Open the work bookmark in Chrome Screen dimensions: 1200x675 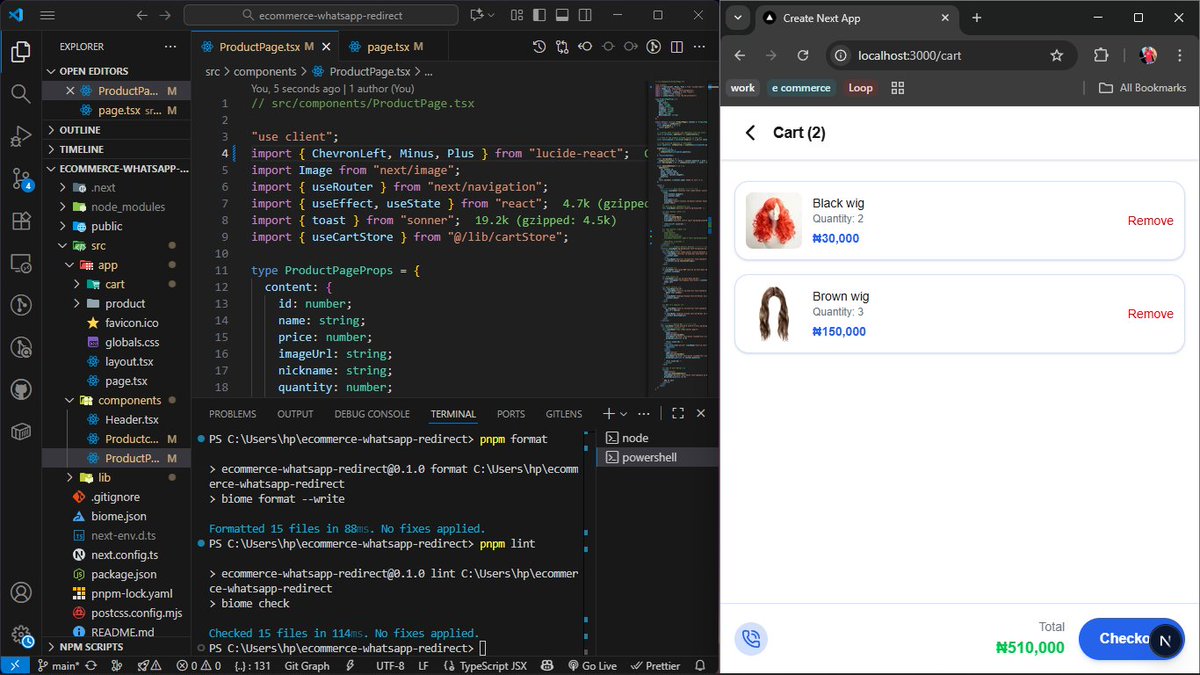pos(743,88)
